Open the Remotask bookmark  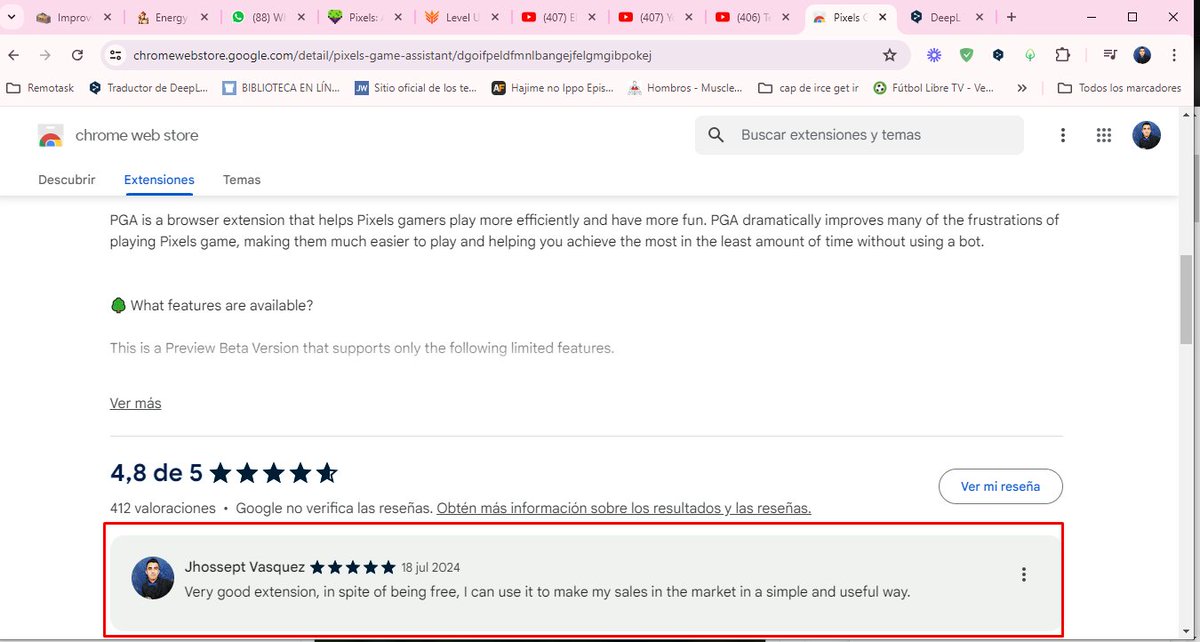40,88
